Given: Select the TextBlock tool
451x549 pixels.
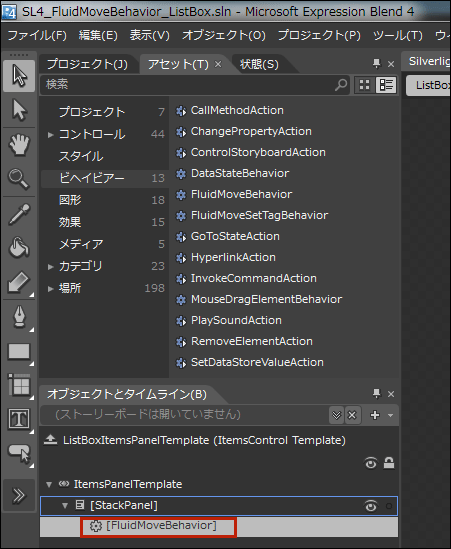Looking at the screenshot, I should point(19,419).
